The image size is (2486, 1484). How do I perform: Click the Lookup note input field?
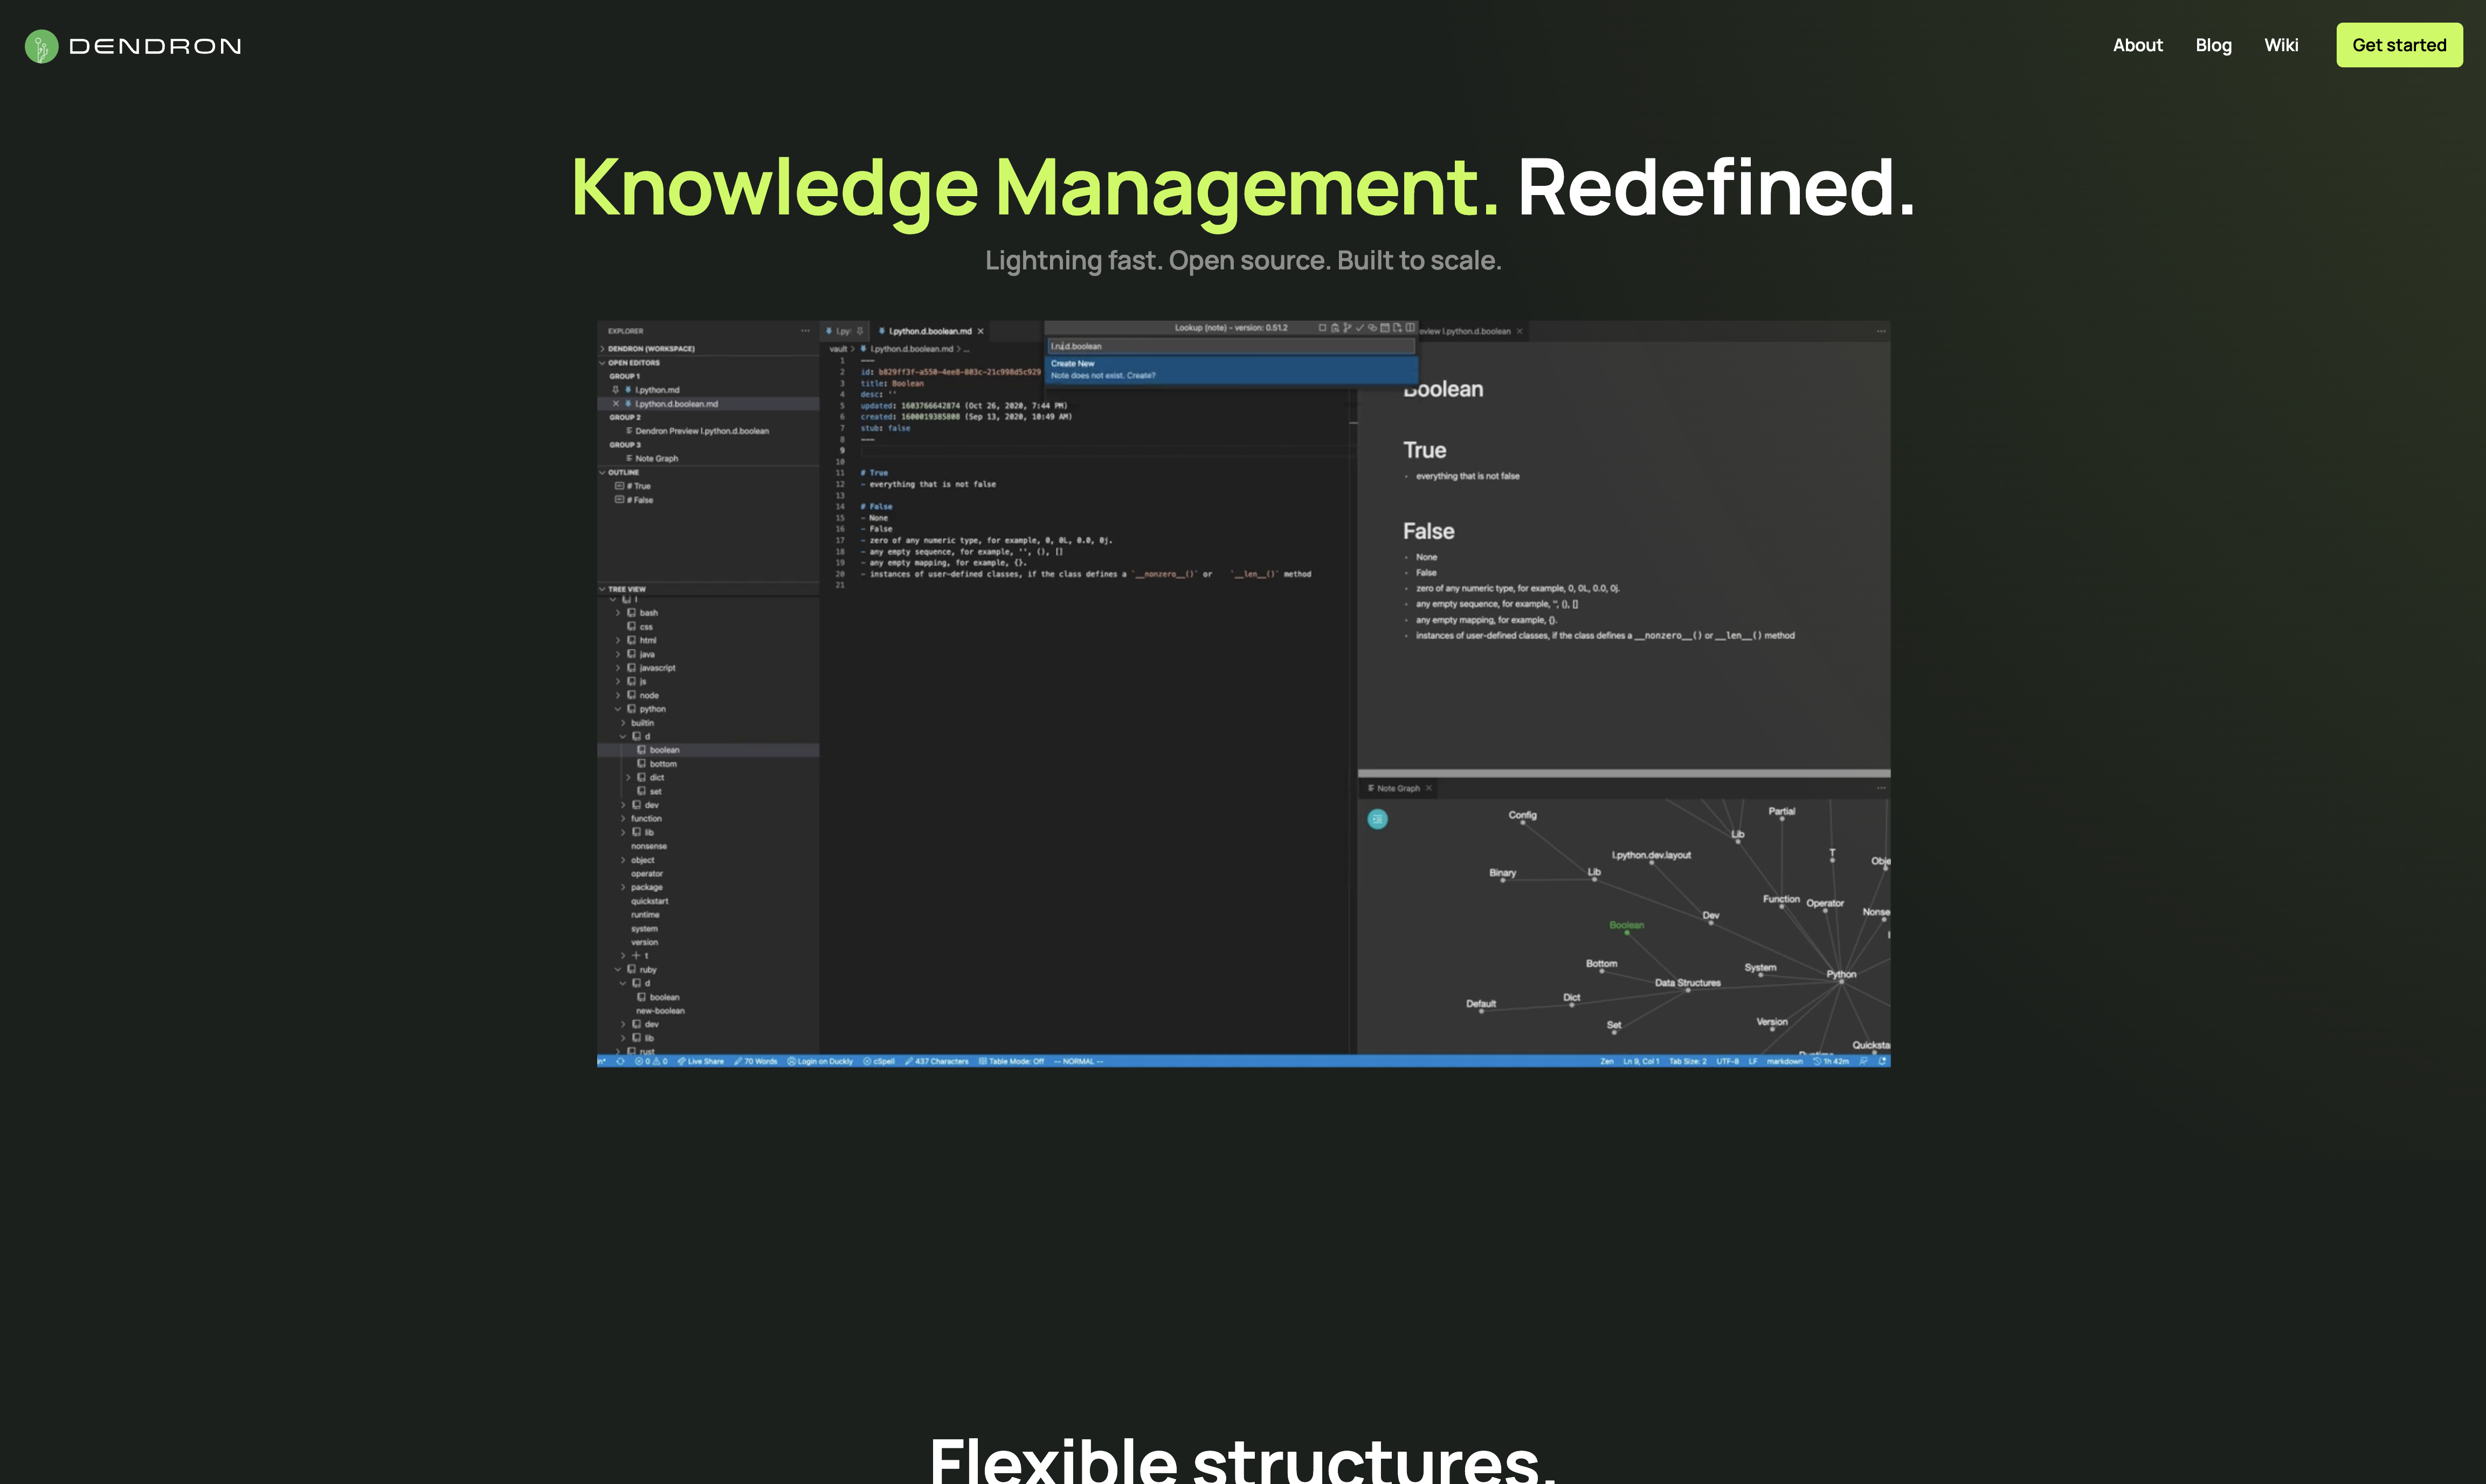[x=1230, y=346]
